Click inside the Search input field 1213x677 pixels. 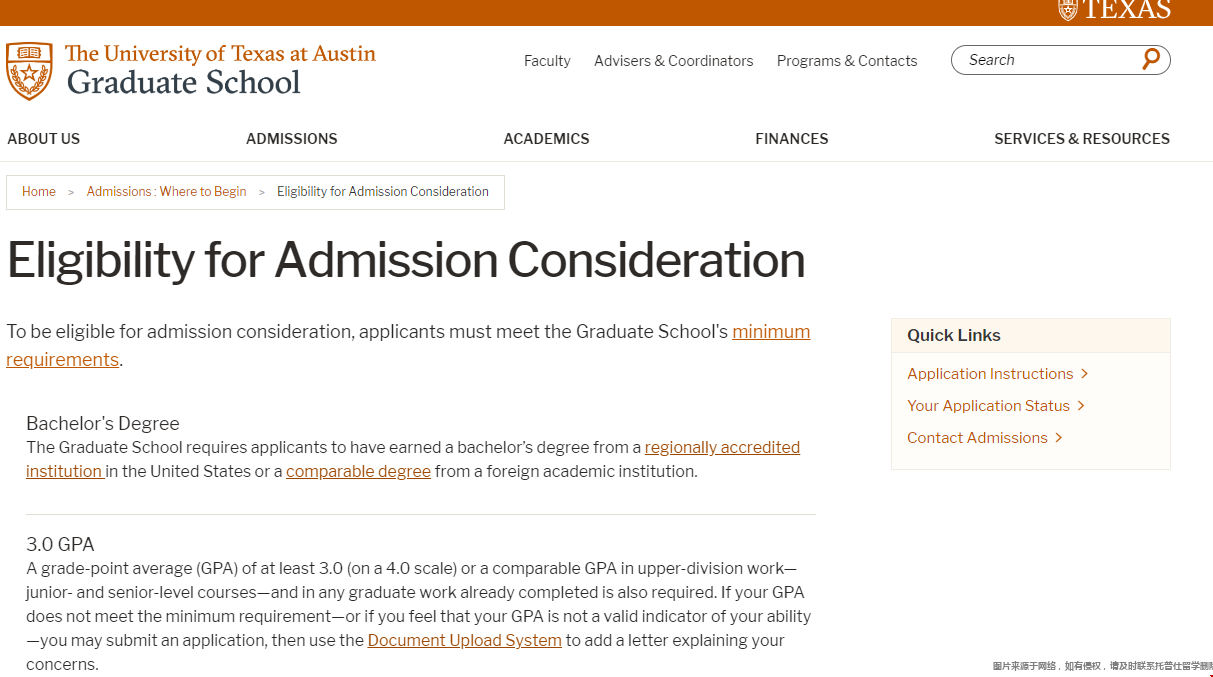click(1050, 60)
